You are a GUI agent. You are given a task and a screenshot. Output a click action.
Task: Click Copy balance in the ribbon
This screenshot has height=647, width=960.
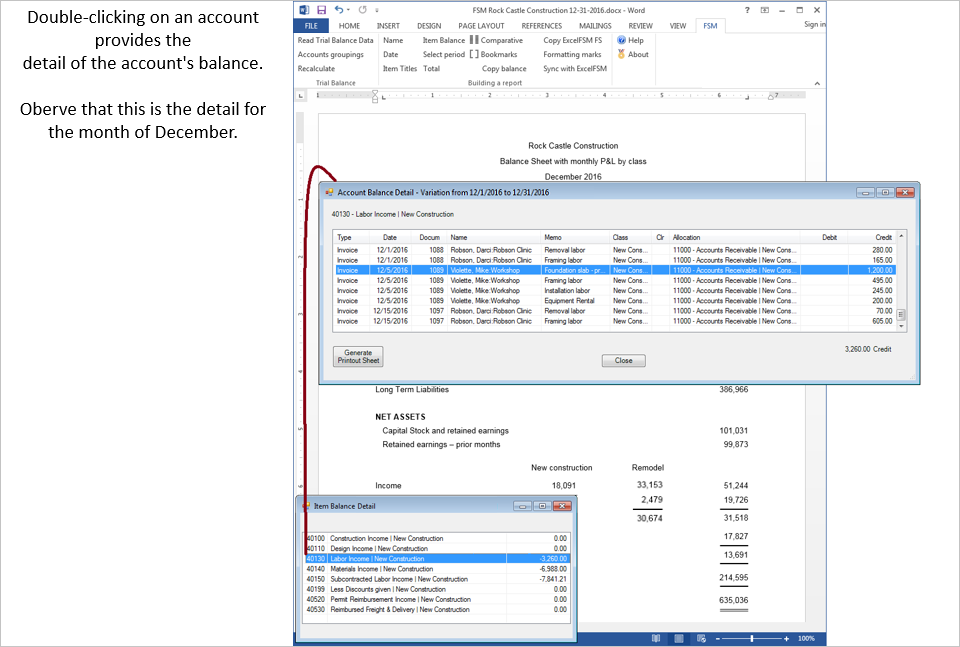(x=504, y=69)
